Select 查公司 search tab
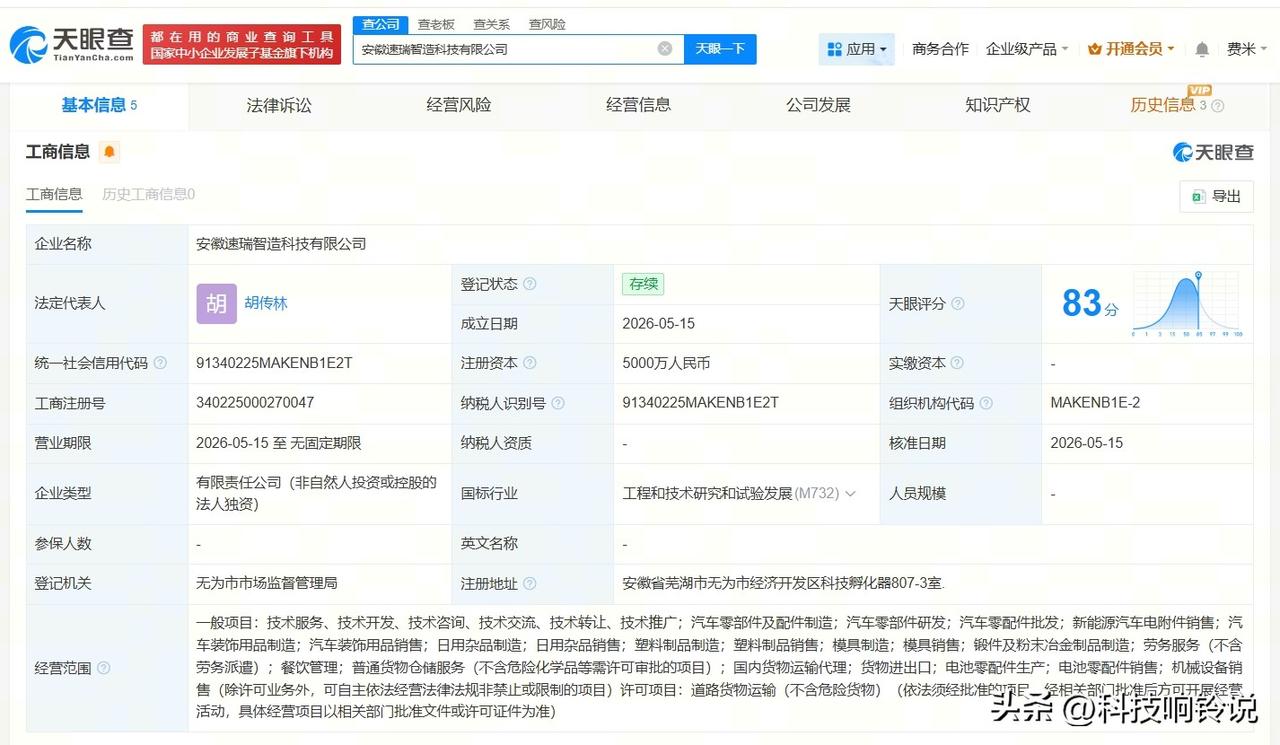Image resolution: width=1280 pixels, height=745 pixels. pyautogui.click(x=380, y=24)
